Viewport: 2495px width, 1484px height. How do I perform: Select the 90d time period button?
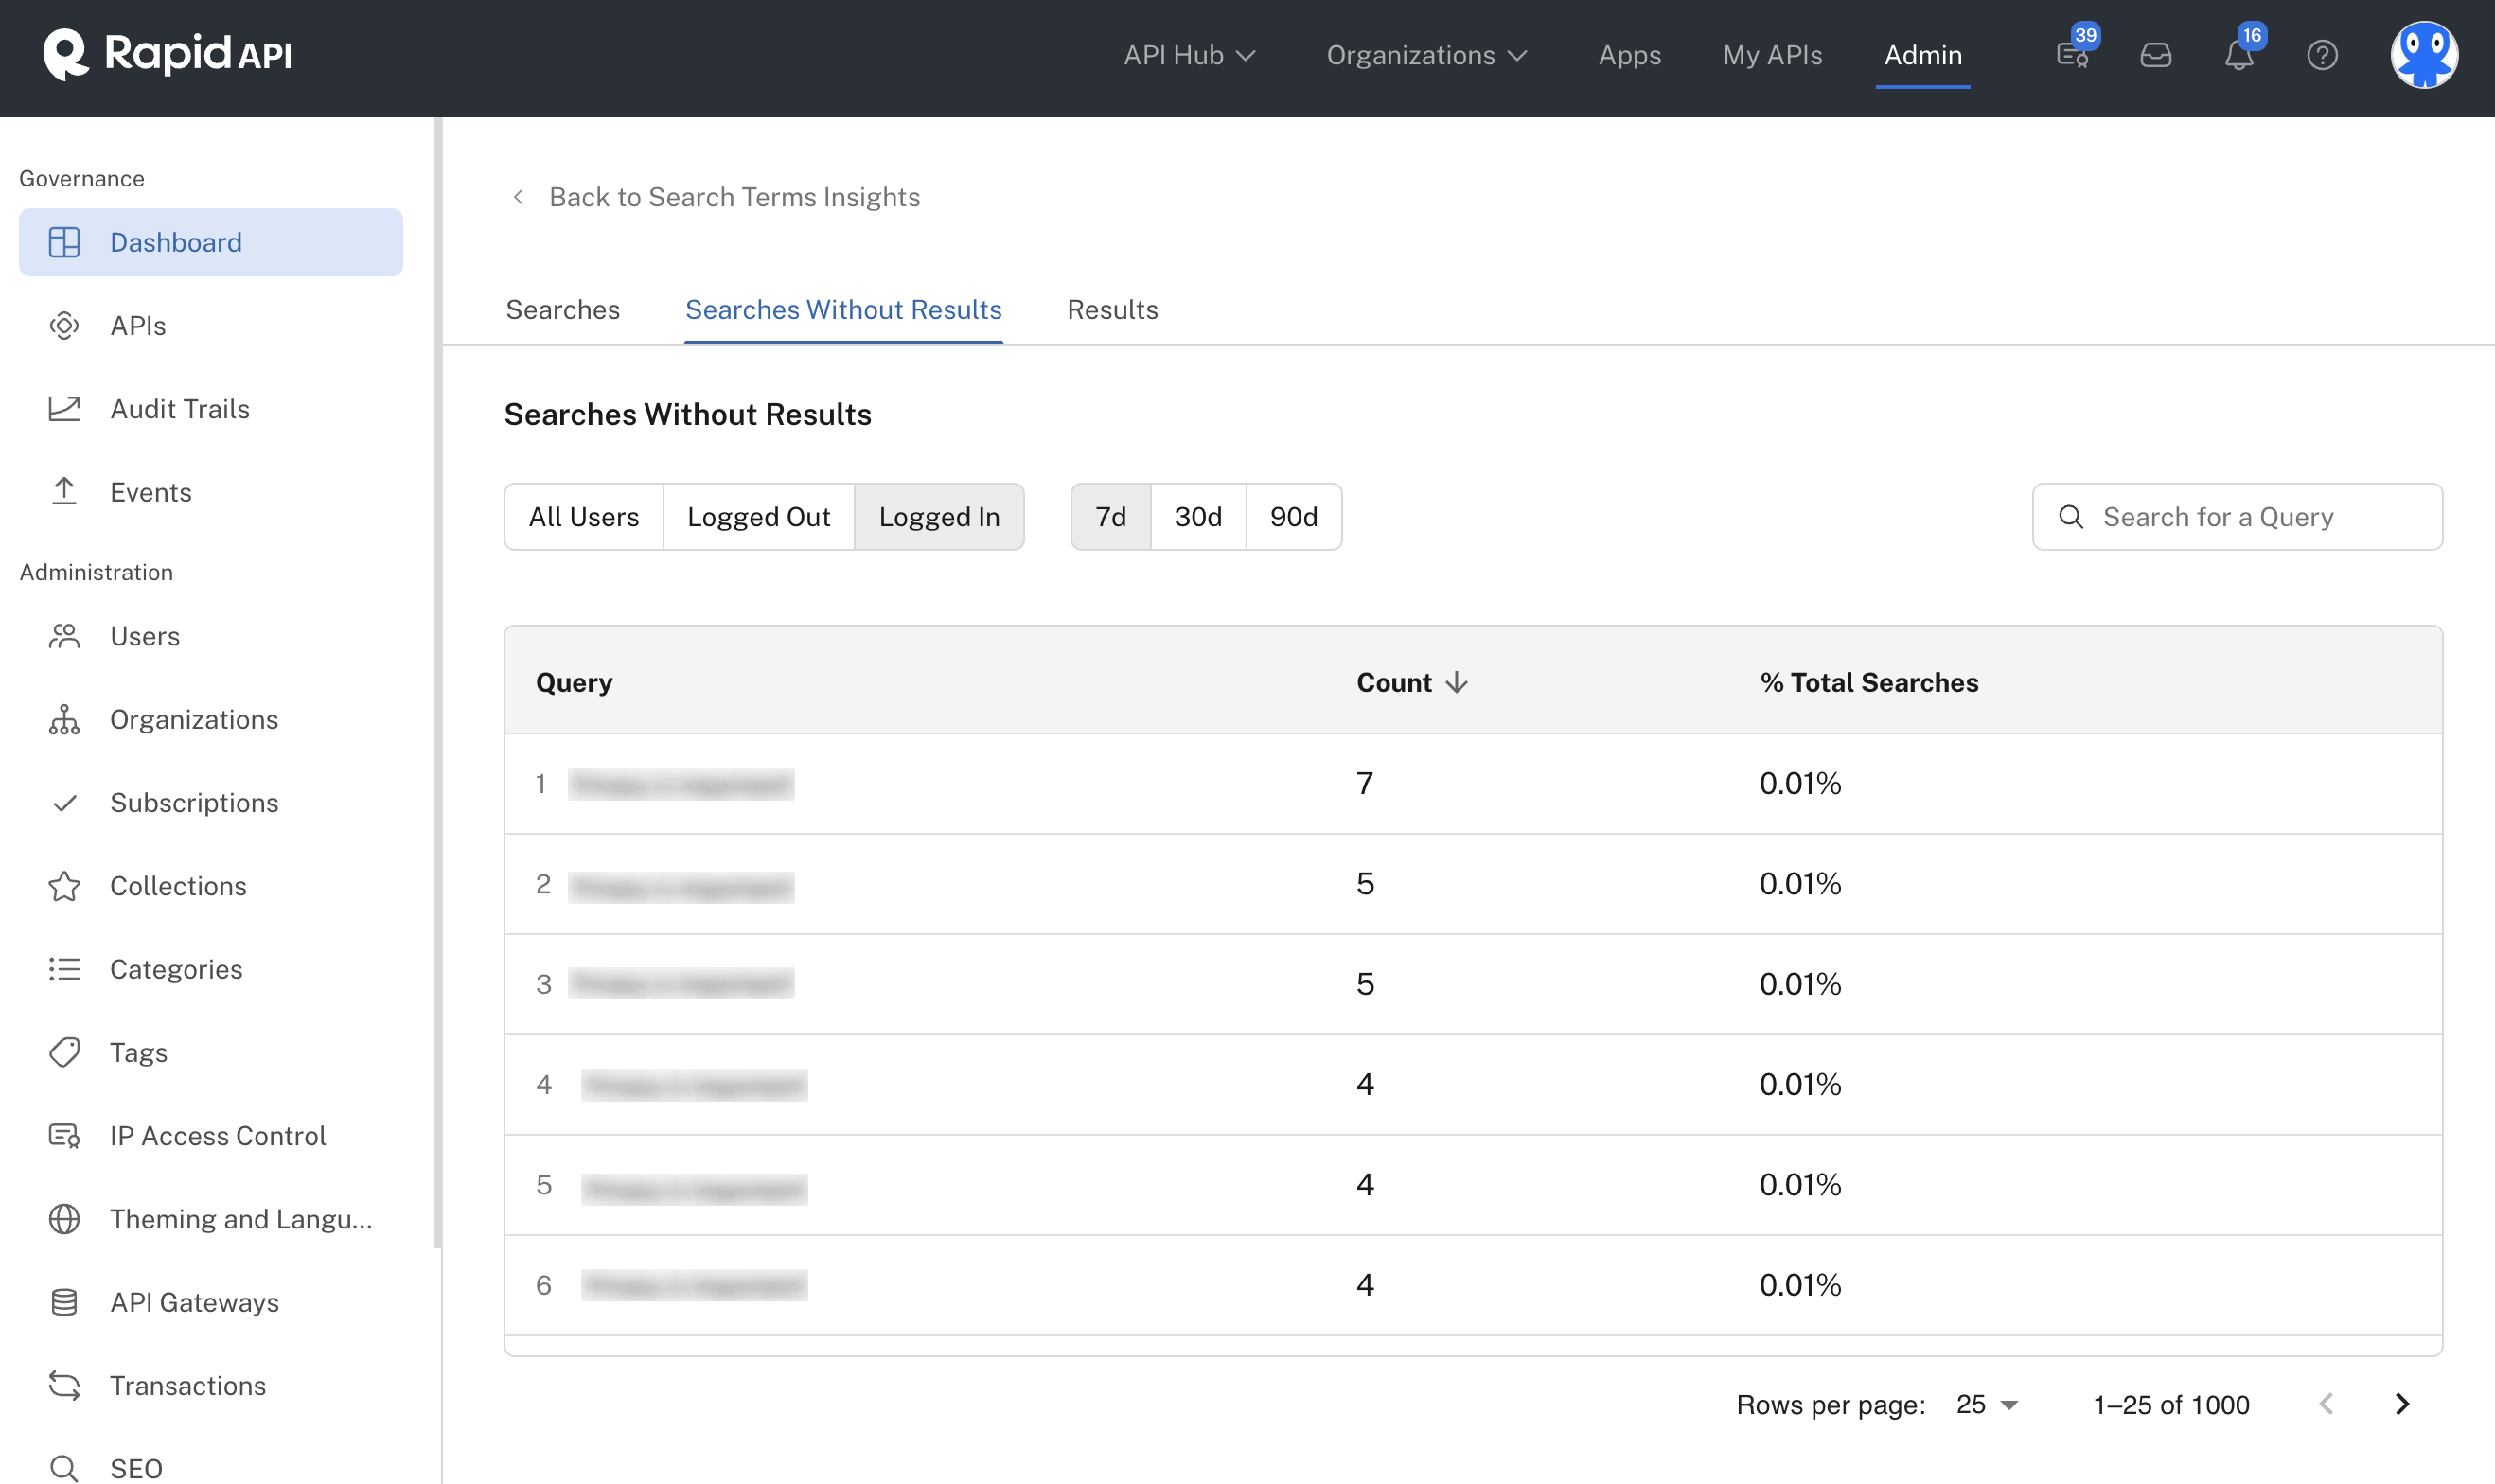click(1295, 516)
